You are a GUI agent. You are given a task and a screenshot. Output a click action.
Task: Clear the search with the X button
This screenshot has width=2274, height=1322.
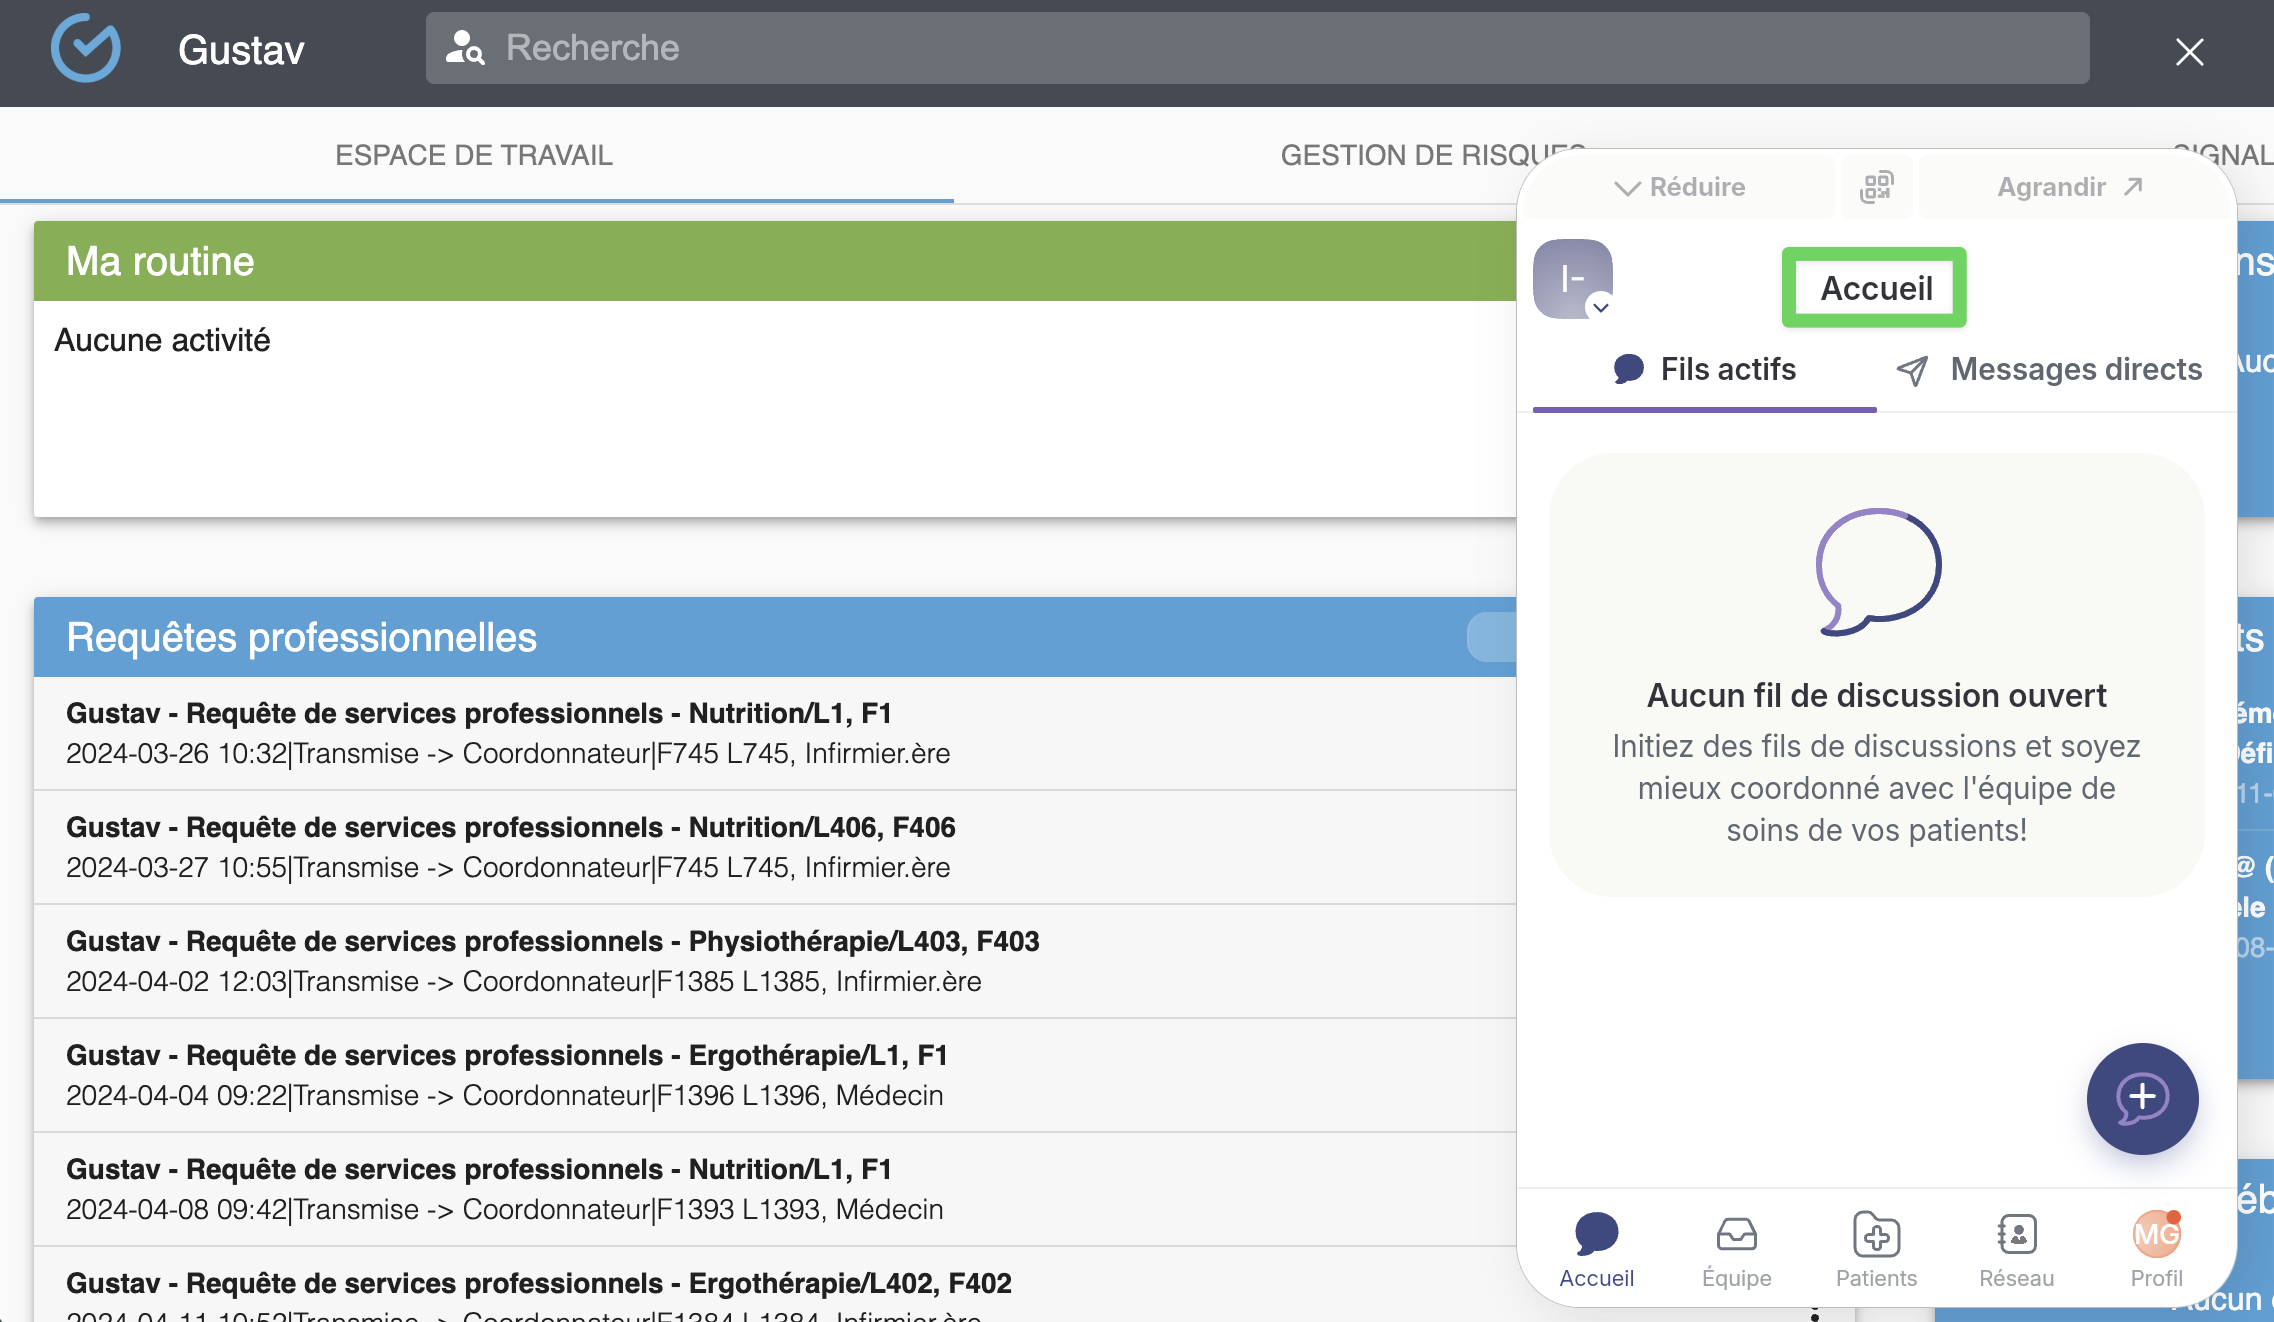coord(2189,52)
